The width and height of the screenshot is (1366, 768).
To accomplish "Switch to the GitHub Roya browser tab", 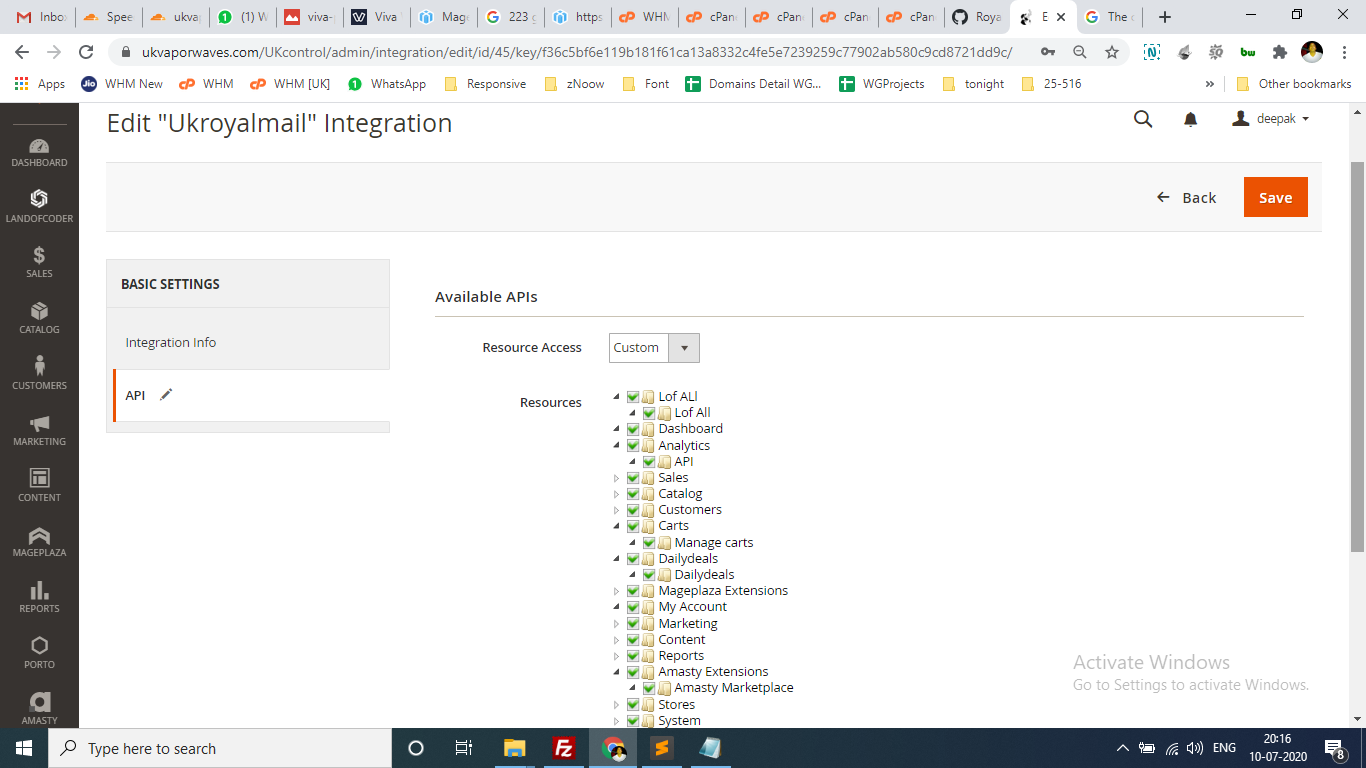I will click(x=976, y=17).
